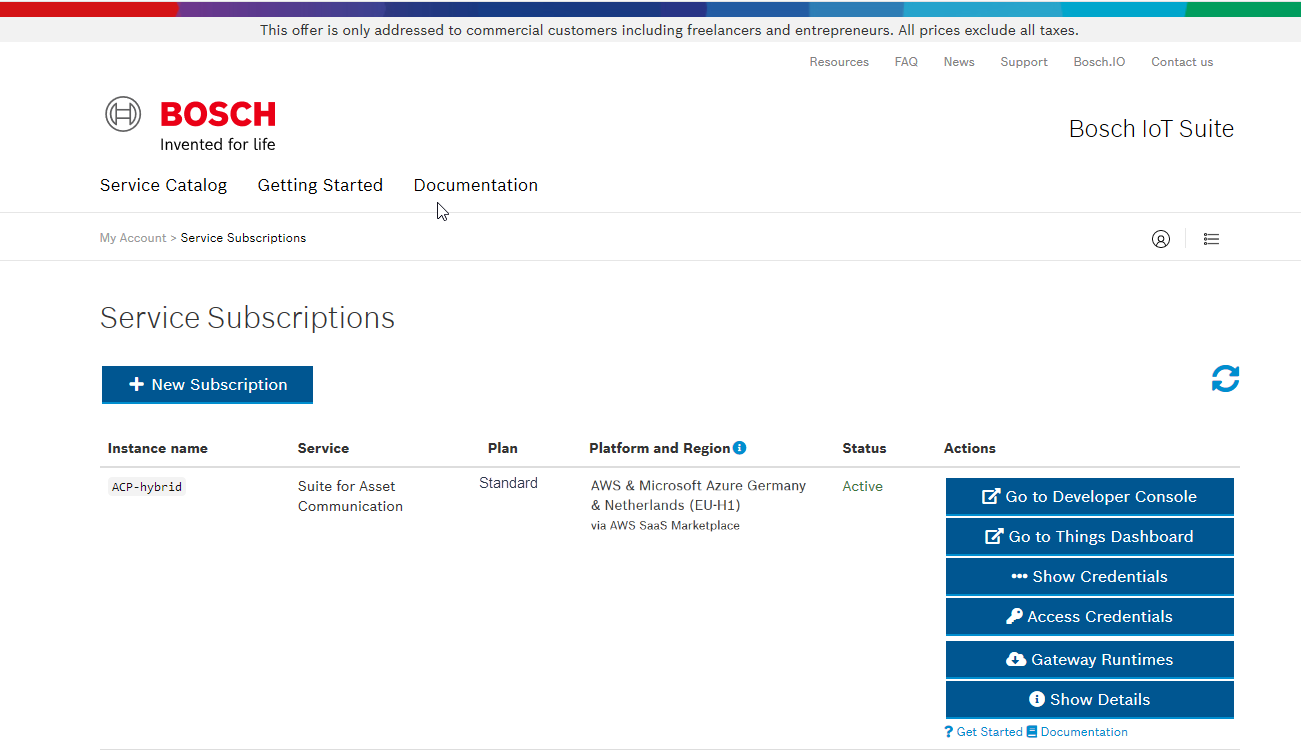Screen dimensions: 1301x750
Task: Open Access Credentials
Action: coord(1089,617)
